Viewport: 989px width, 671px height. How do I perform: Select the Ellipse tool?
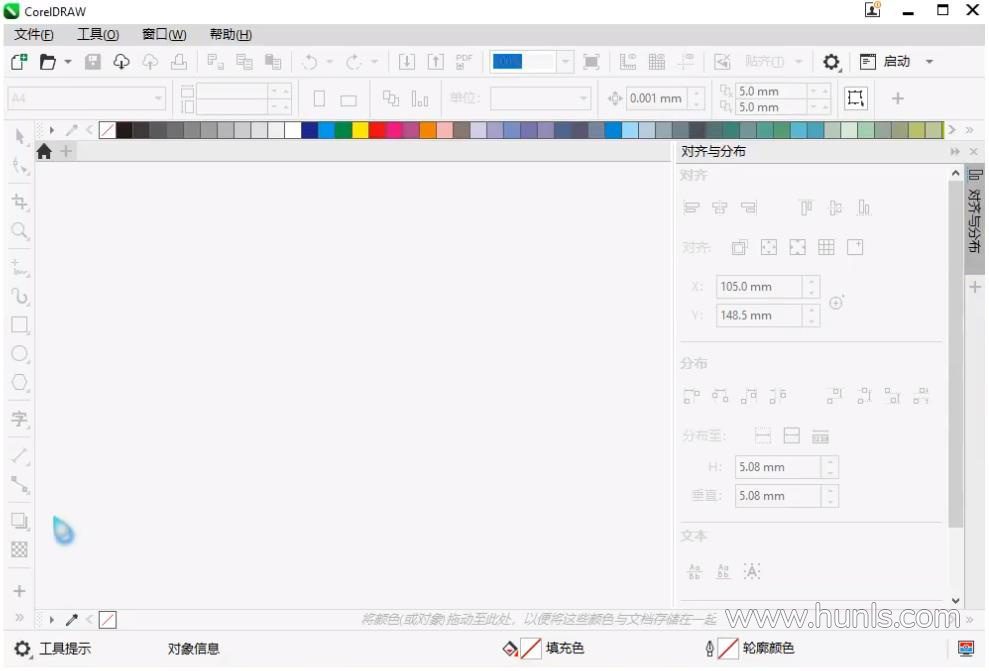coord(20,354)
